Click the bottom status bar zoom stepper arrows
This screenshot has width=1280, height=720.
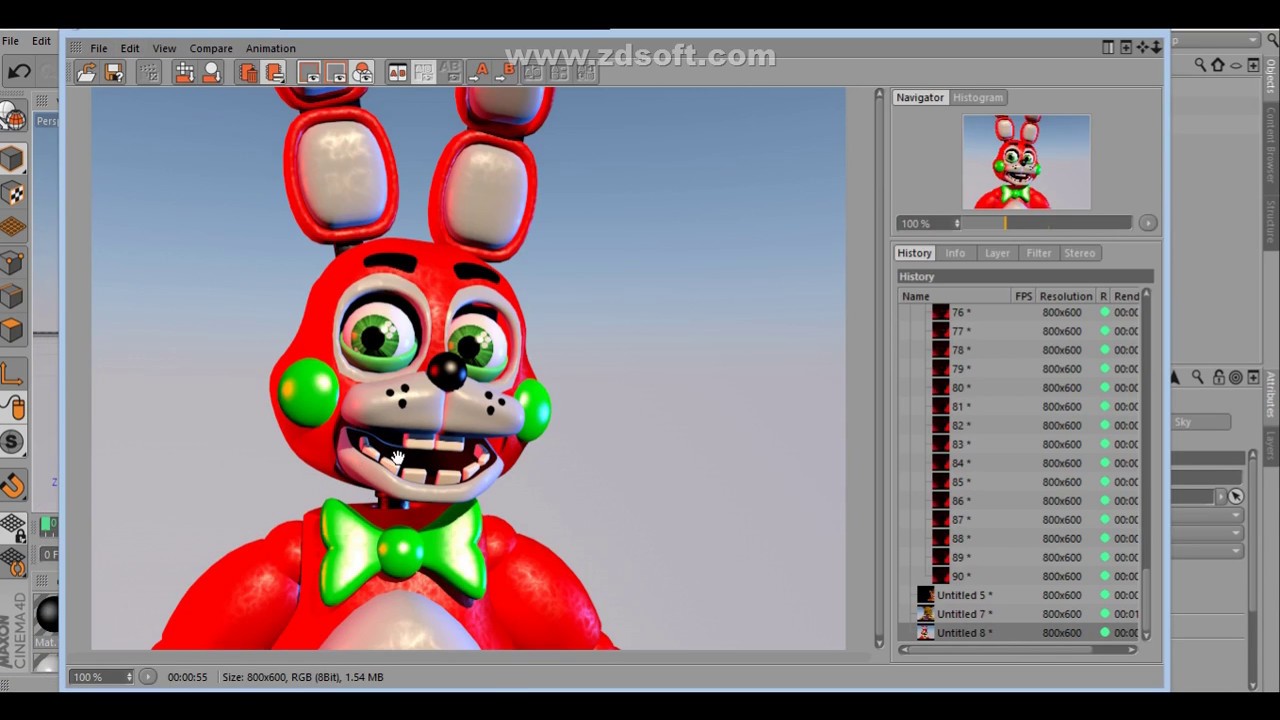(129, 677)
